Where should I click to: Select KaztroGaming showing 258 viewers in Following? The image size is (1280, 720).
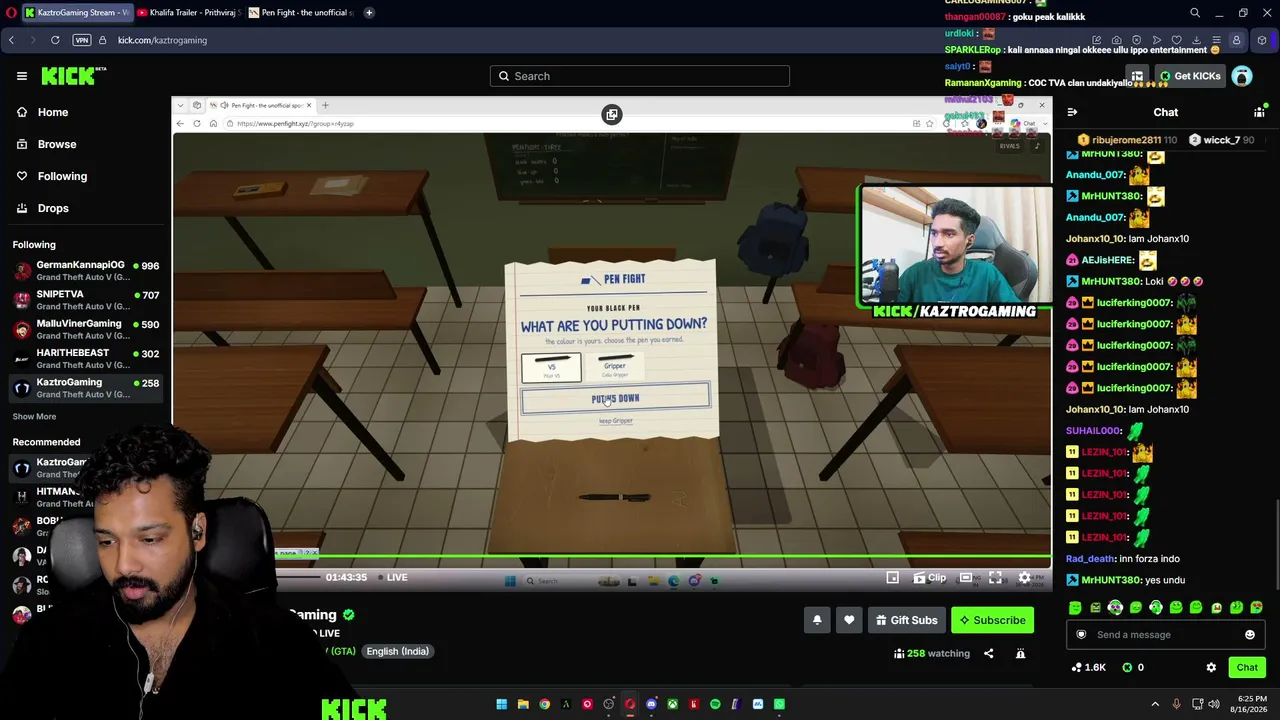pyautogui.click(x=85, y=388)
